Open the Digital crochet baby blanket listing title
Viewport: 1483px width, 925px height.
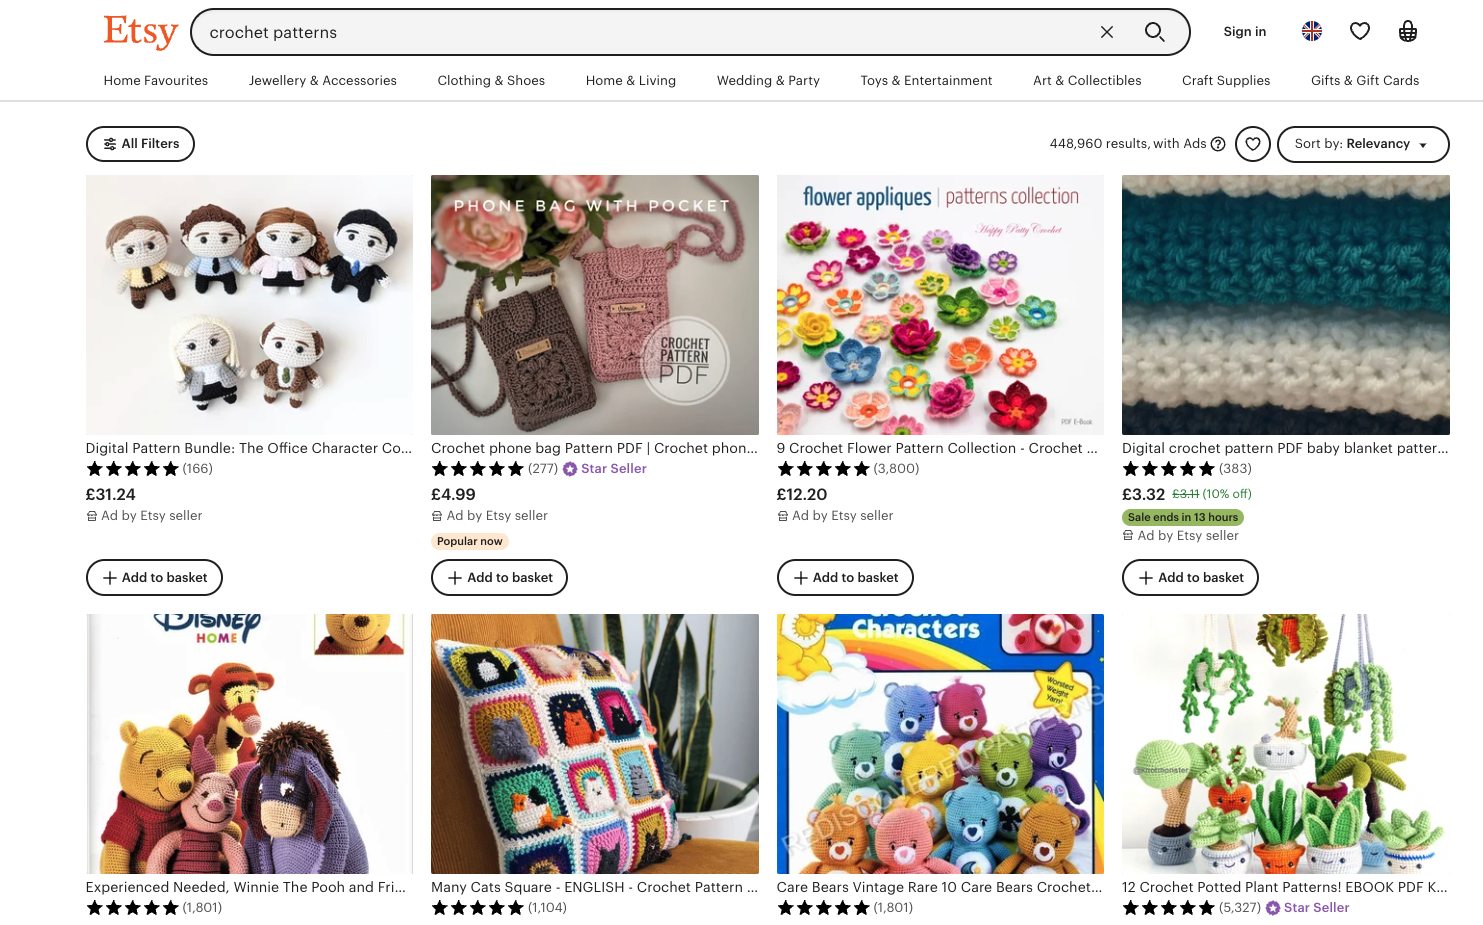[x=1284, y=448]
